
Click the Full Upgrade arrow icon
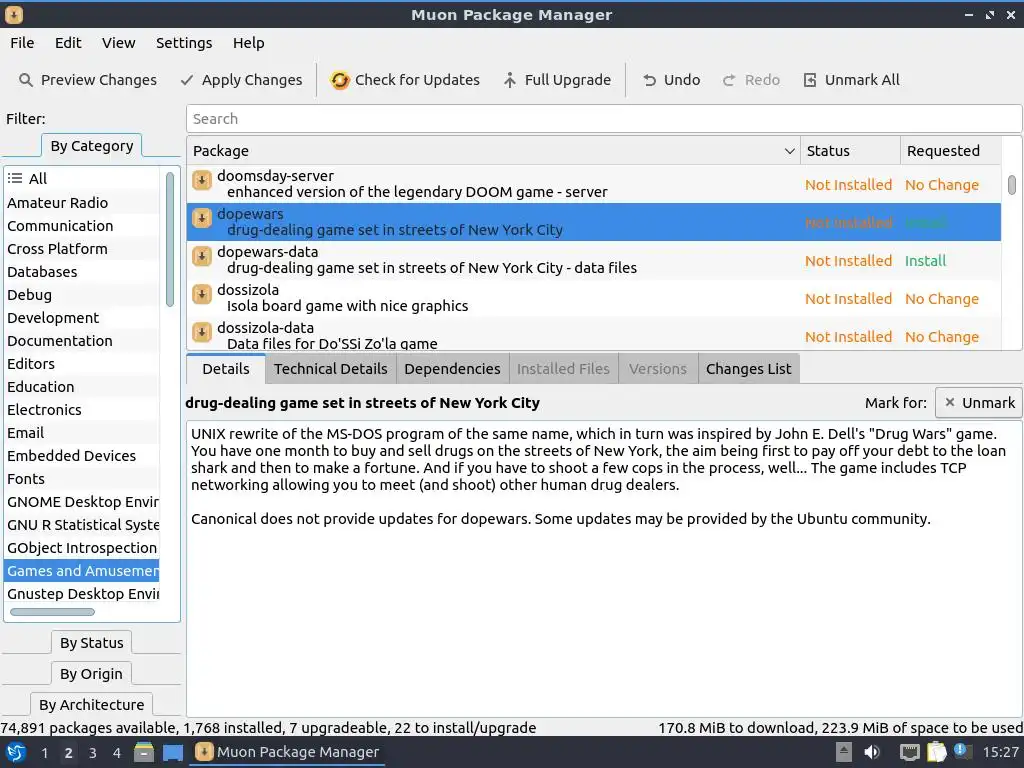[509, 80]
